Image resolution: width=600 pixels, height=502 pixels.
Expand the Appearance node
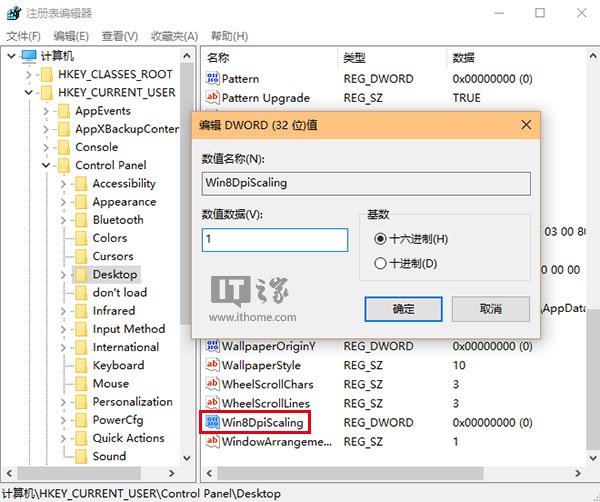[x=64, y=202]
